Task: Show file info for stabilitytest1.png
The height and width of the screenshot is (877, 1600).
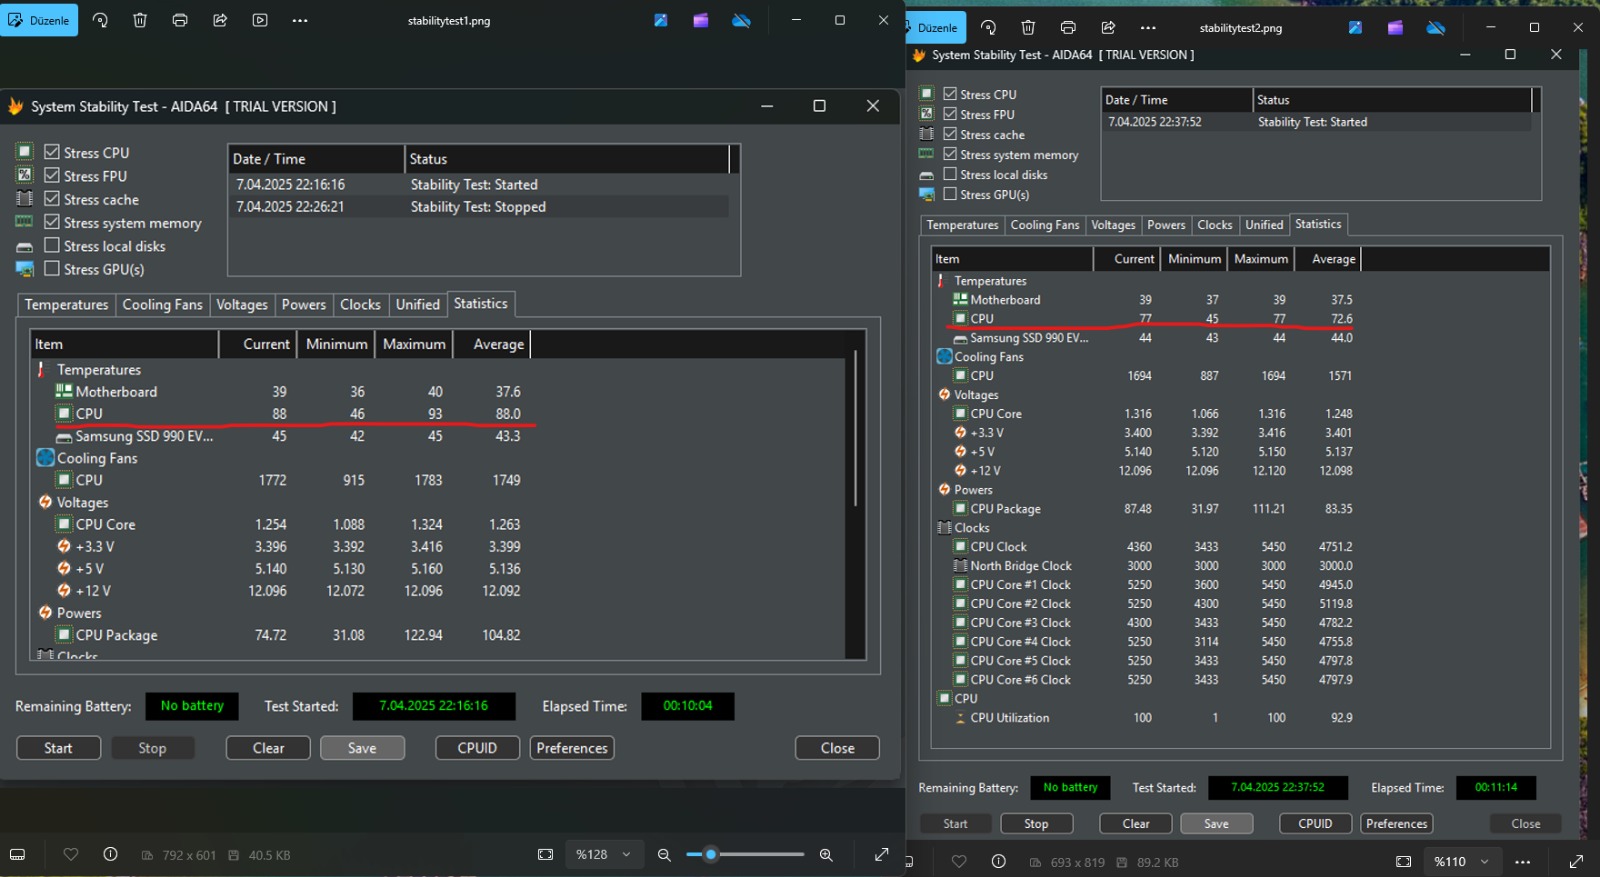Action: [110, 855]
